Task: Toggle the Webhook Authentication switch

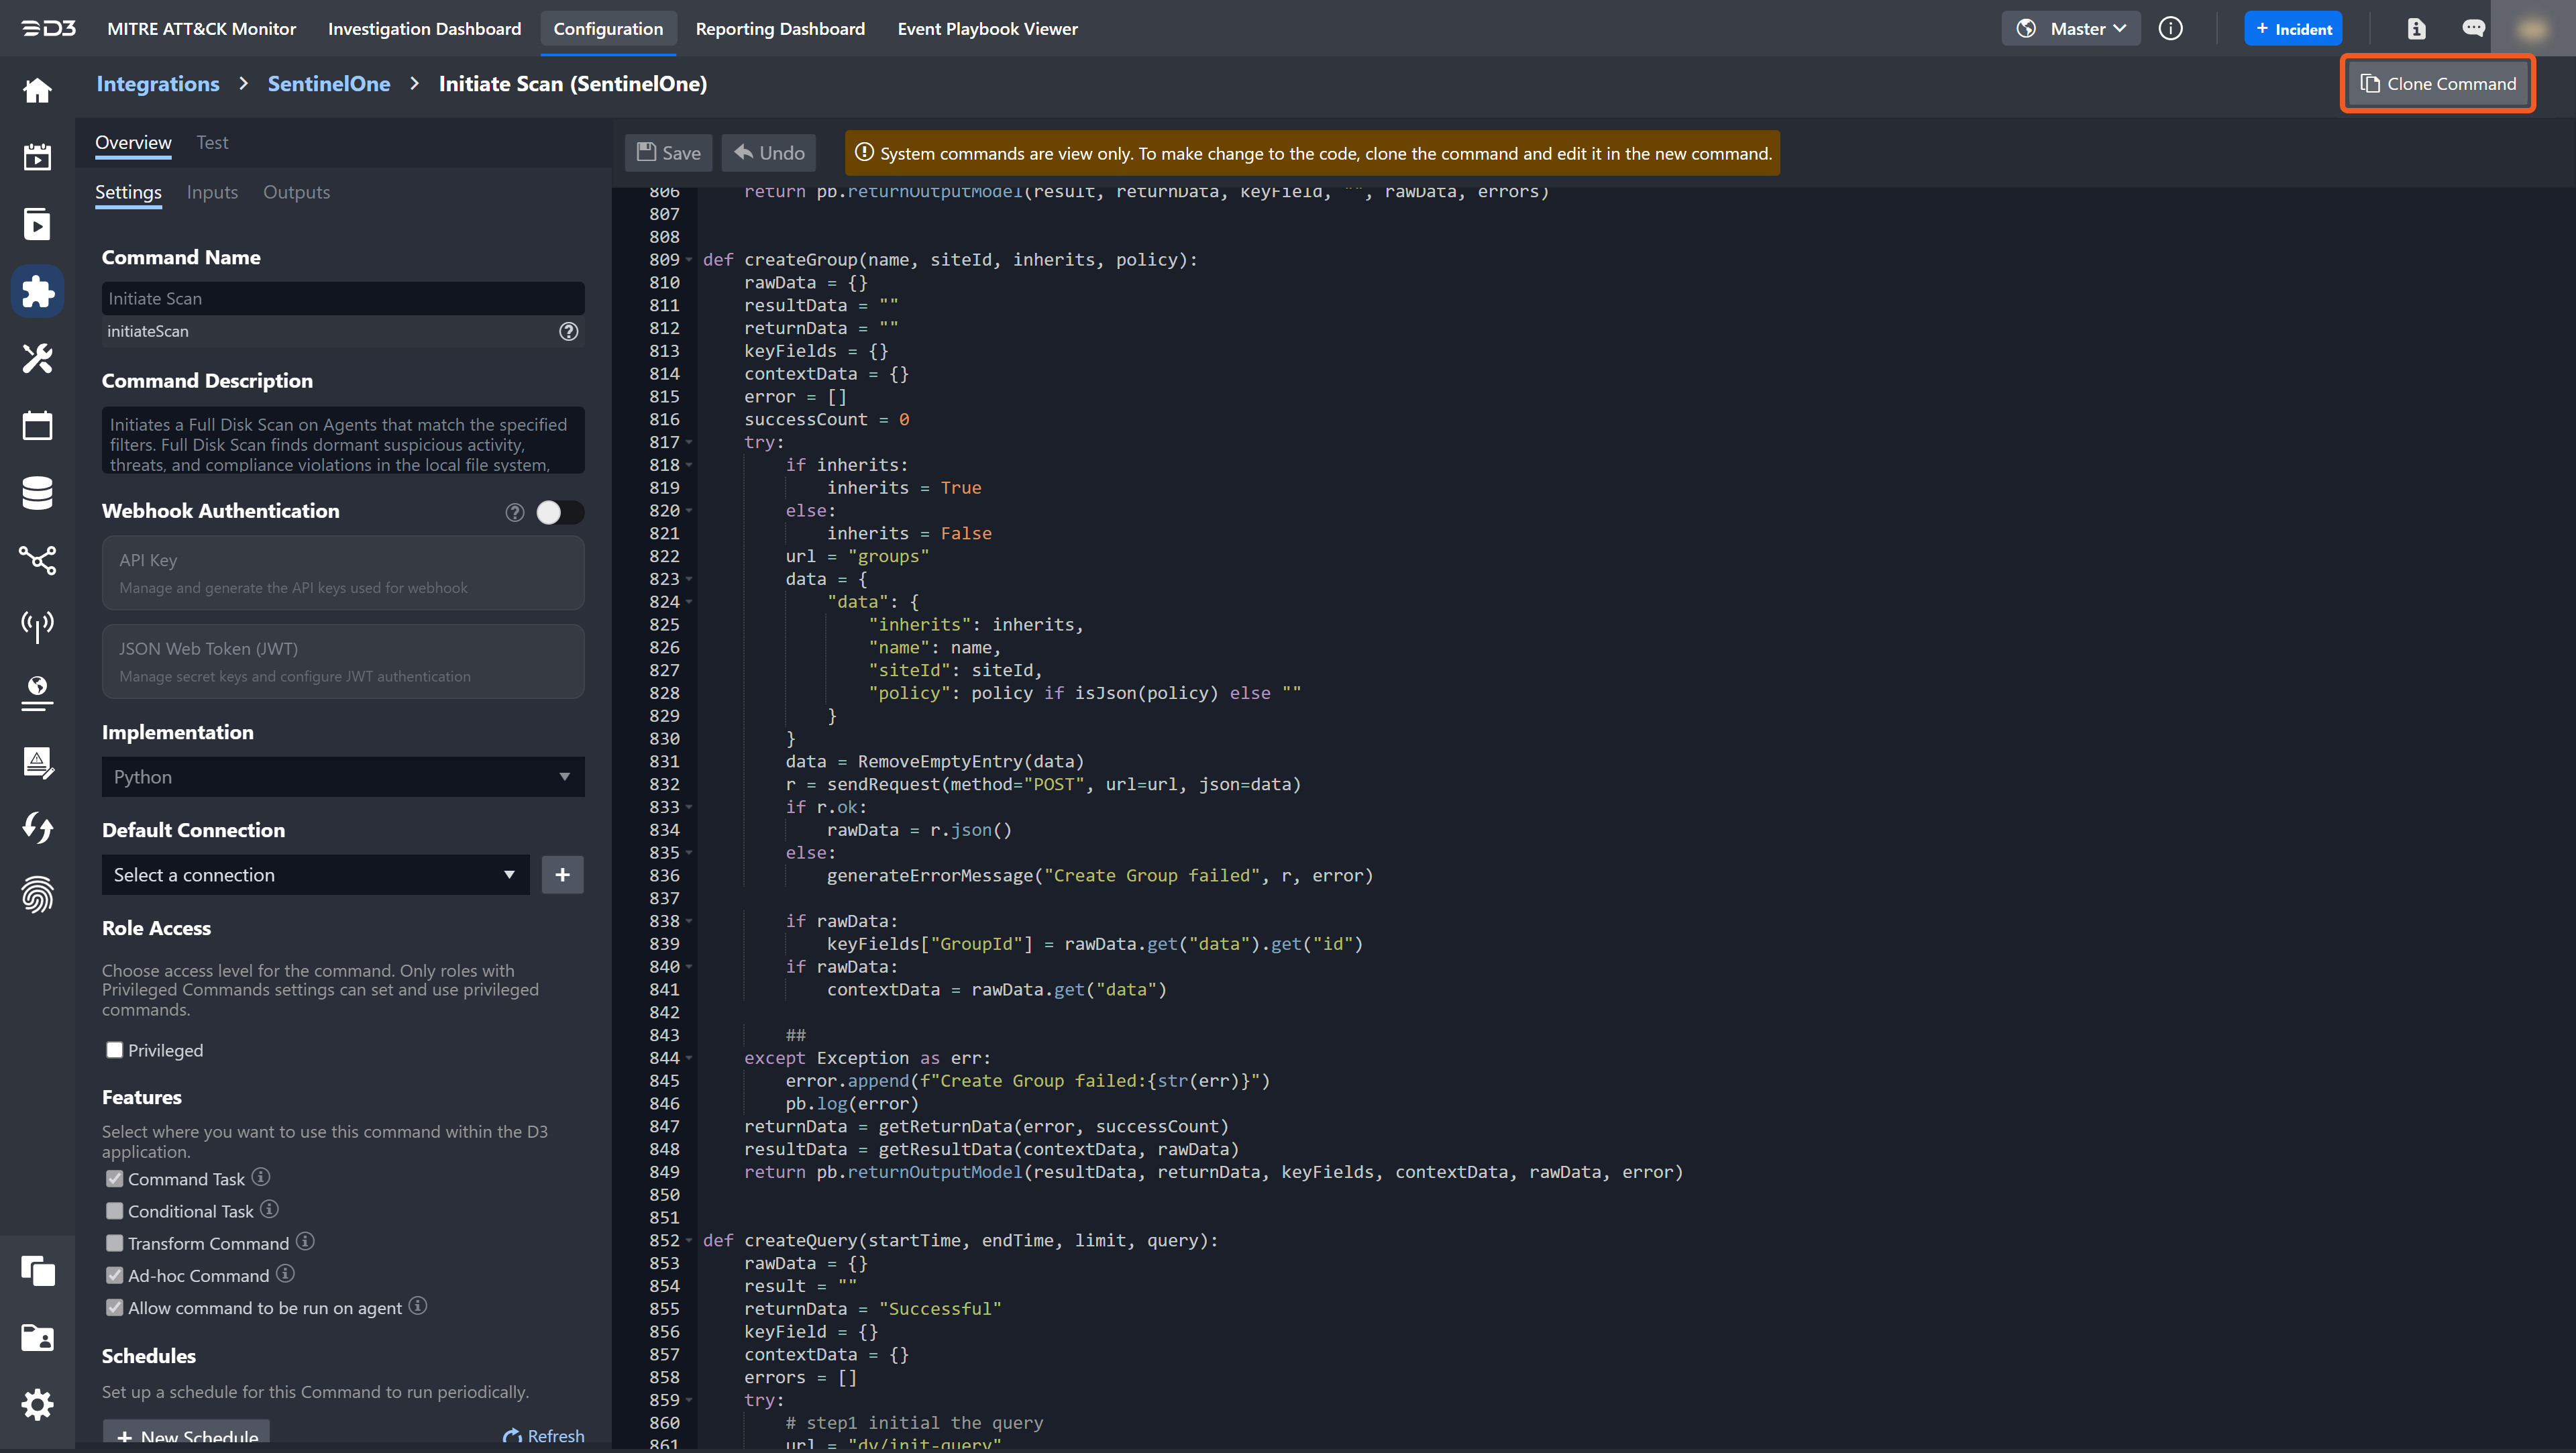Action: pos(559,512)
